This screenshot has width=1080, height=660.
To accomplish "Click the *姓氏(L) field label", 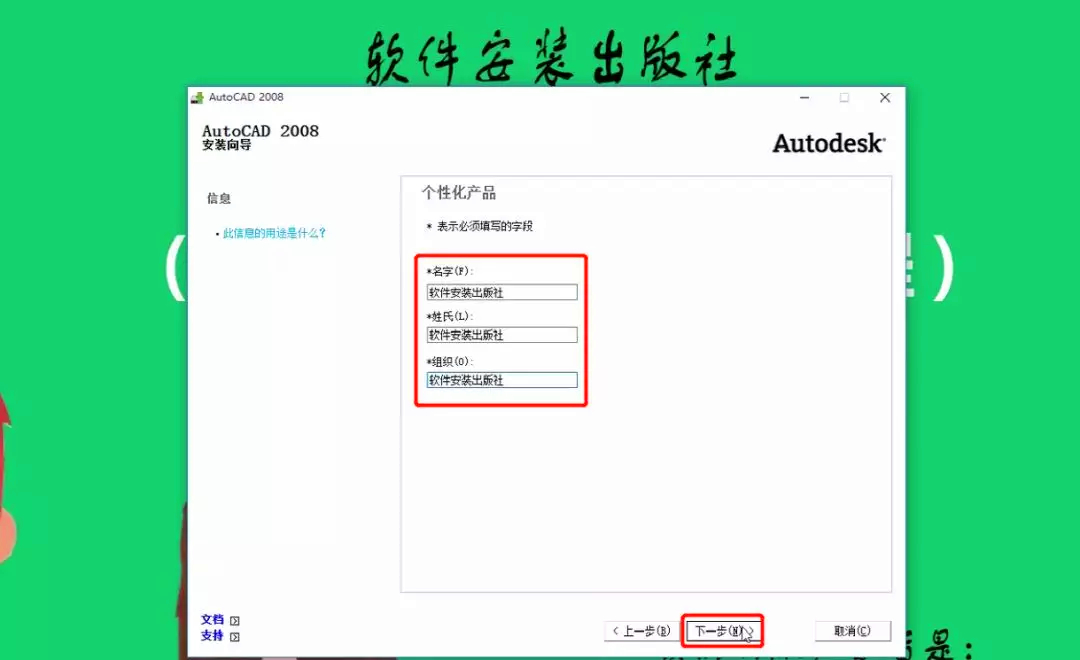I will click(x=449, y=316).
